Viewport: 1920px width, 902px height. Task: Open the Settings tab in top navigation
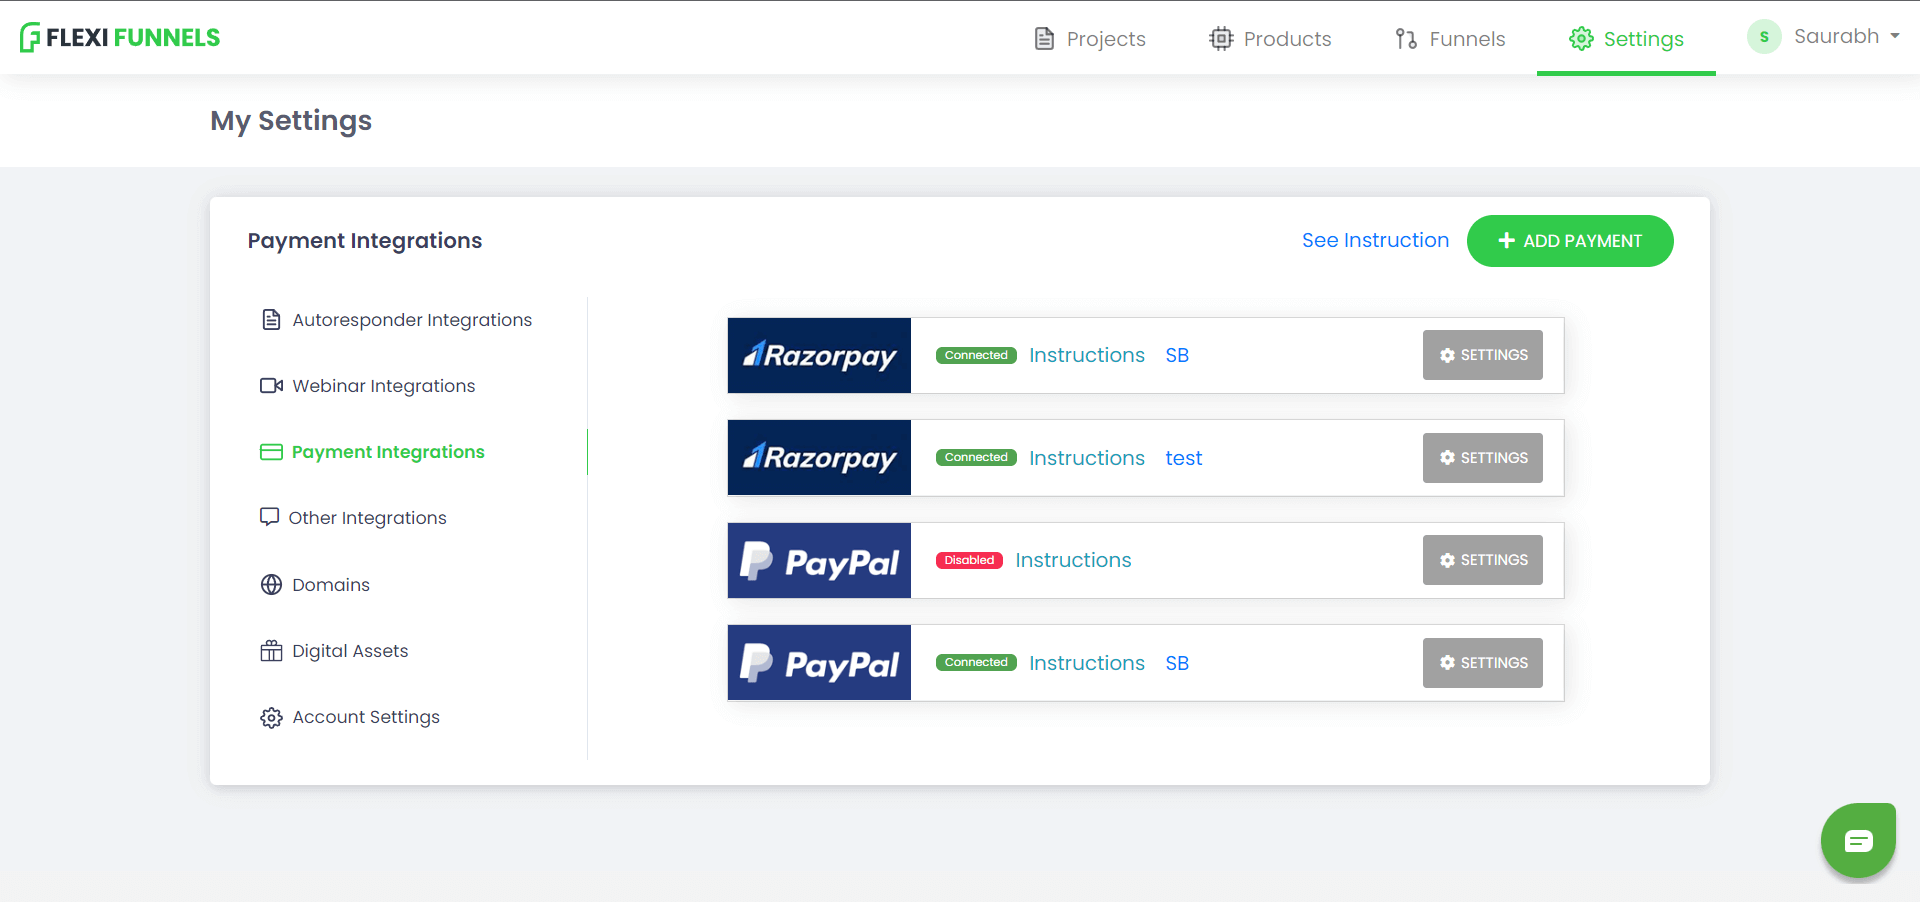coord(1626,38)
